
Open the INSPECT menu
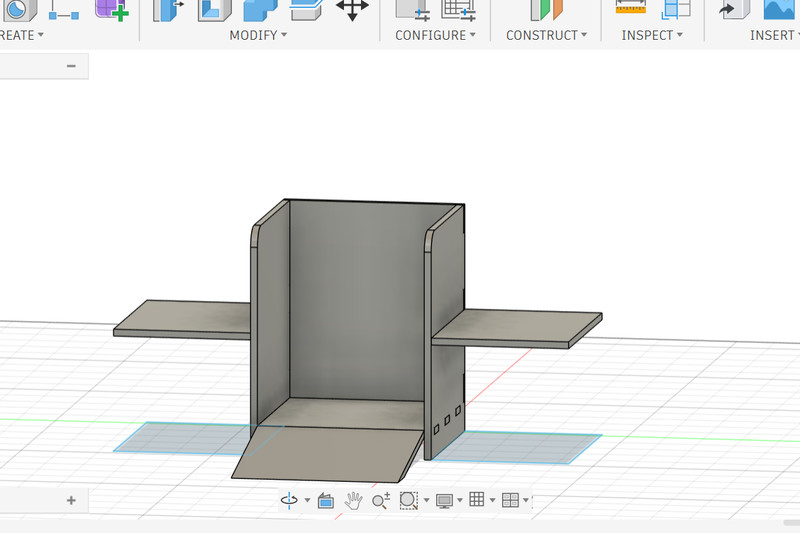(652, 35)
